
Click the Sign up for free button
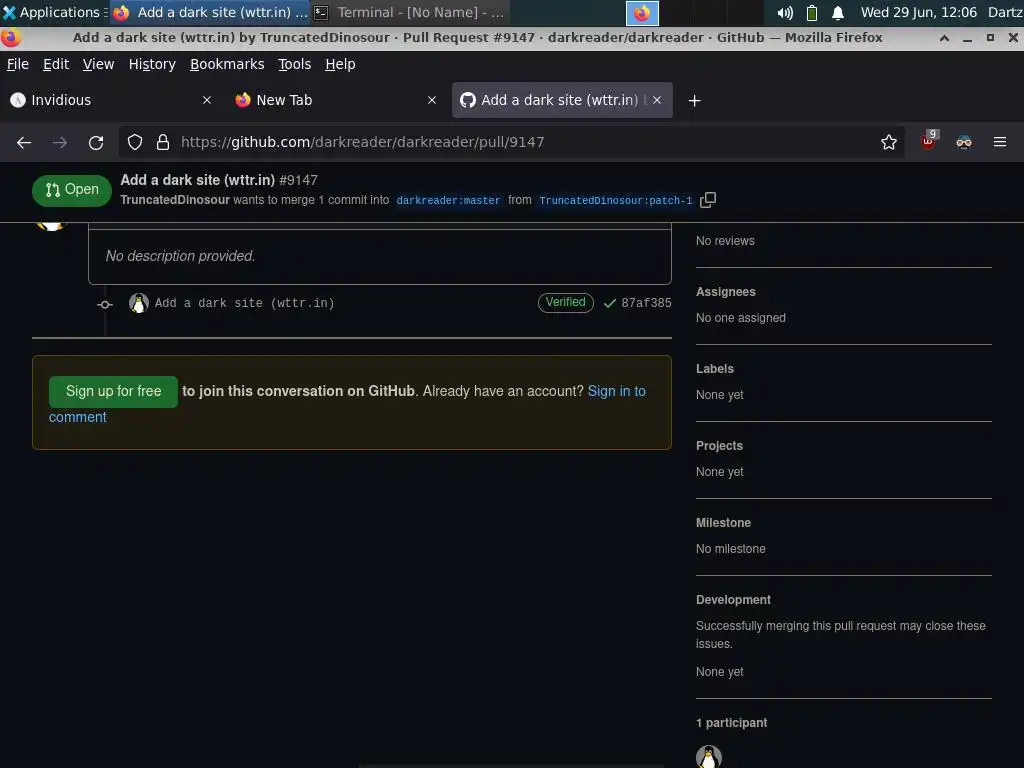[x=113, y=391]
